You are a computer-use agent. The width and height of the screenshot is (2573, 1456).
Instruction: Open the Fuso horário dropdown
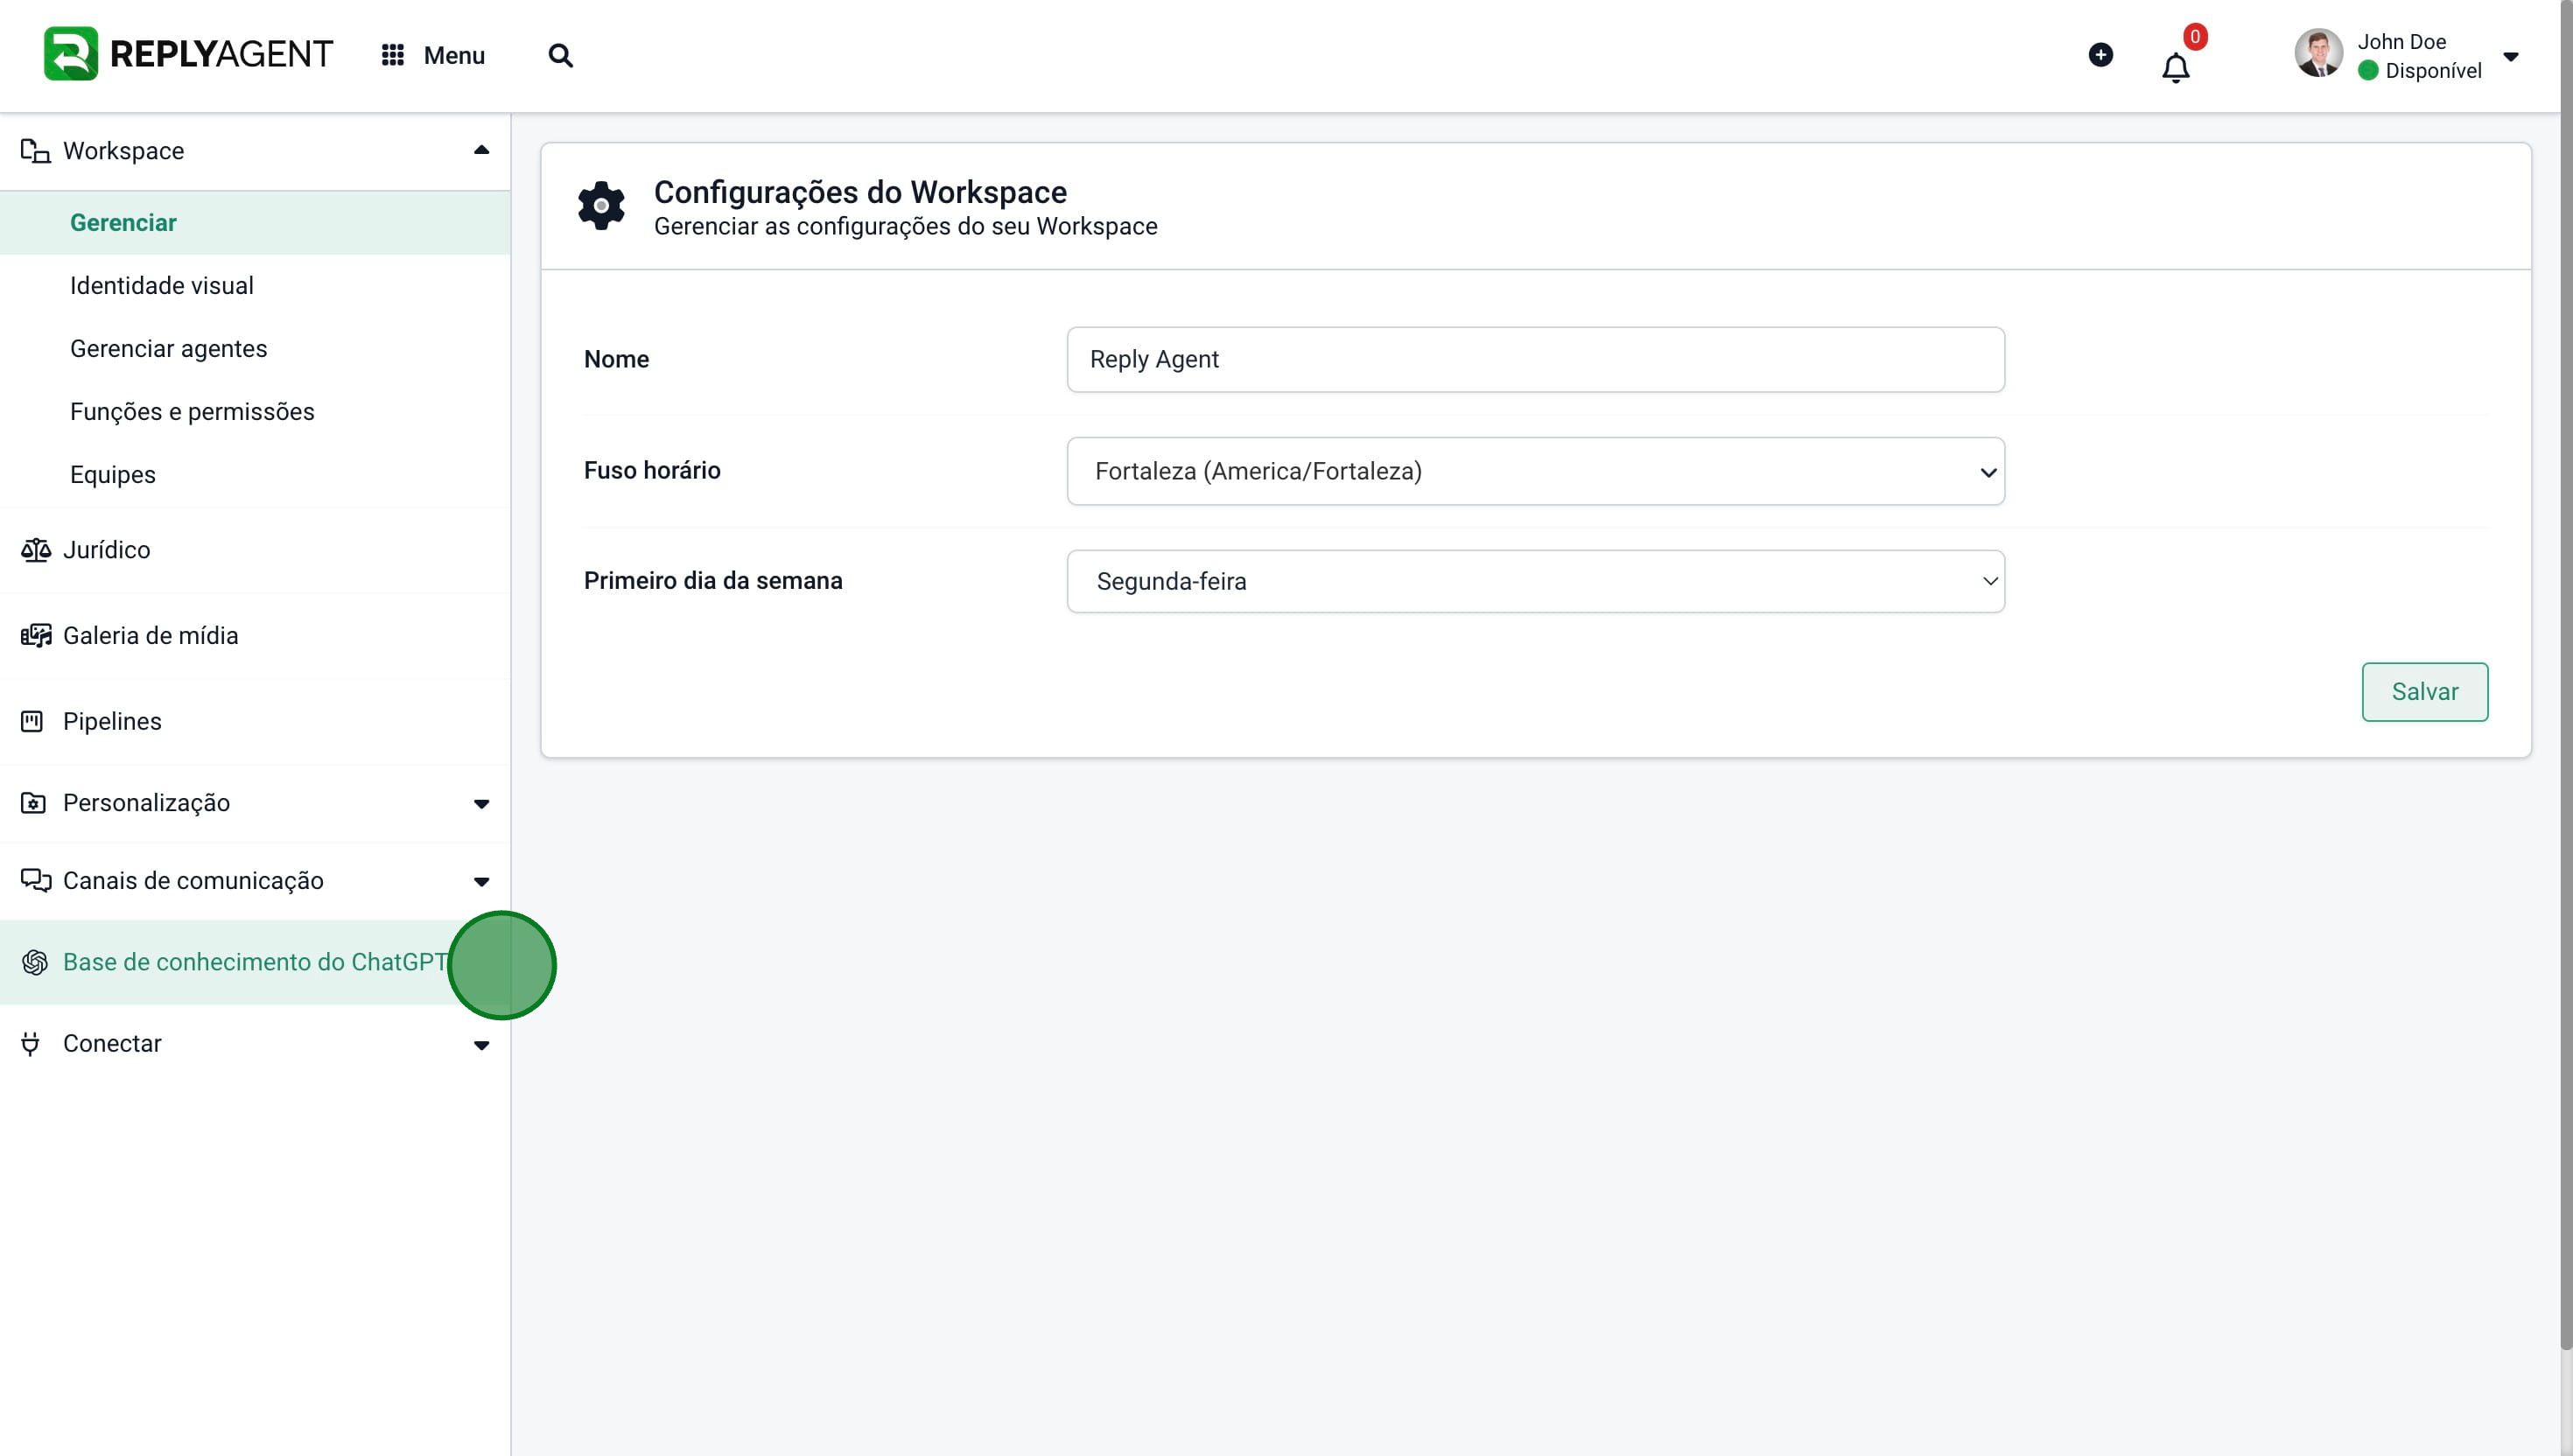click(x=1535, y=471)
